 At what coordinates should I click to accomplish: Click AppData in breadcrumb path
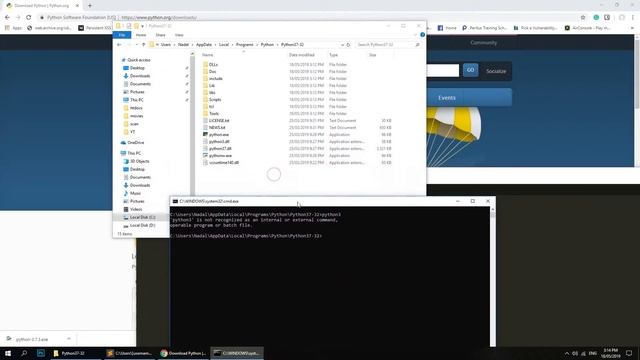204,44
